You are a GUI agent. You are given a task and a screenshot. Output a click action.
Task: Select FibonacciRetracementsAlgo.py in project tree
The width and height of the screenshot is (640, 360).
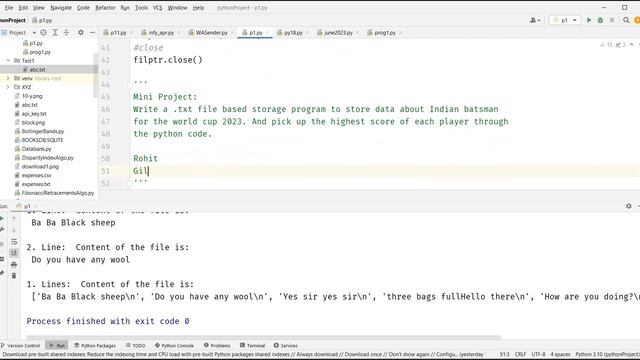point(57,193)
